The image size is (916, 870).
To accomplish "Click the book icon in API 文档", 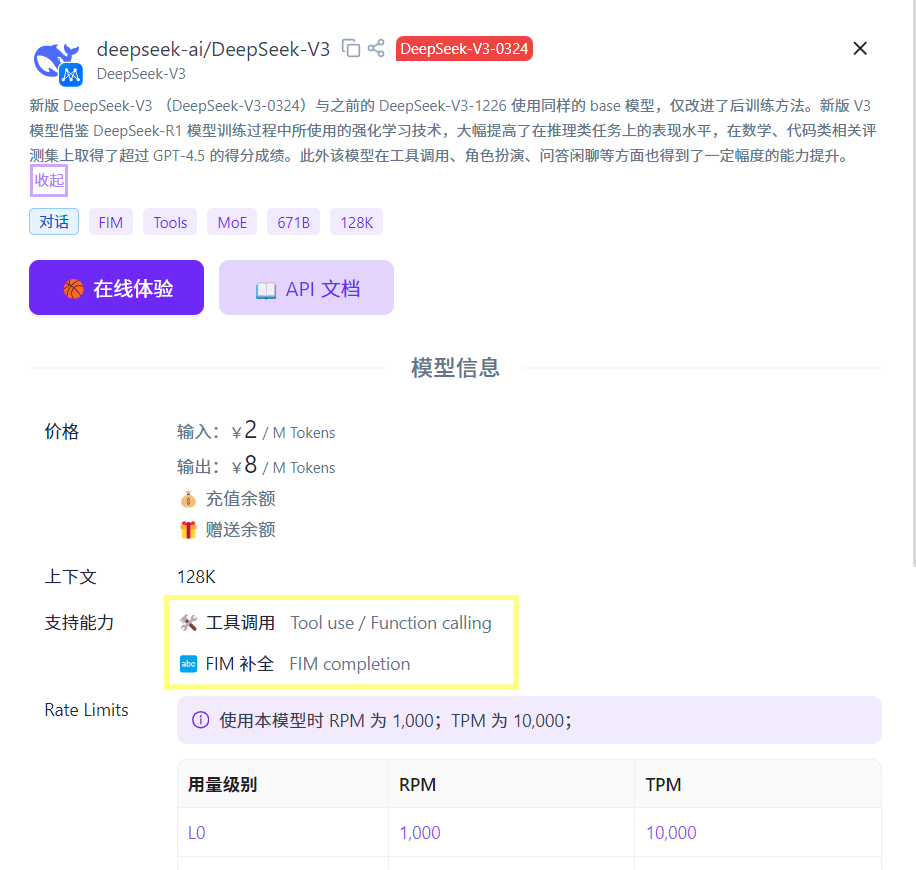I will tap(266, 290).
